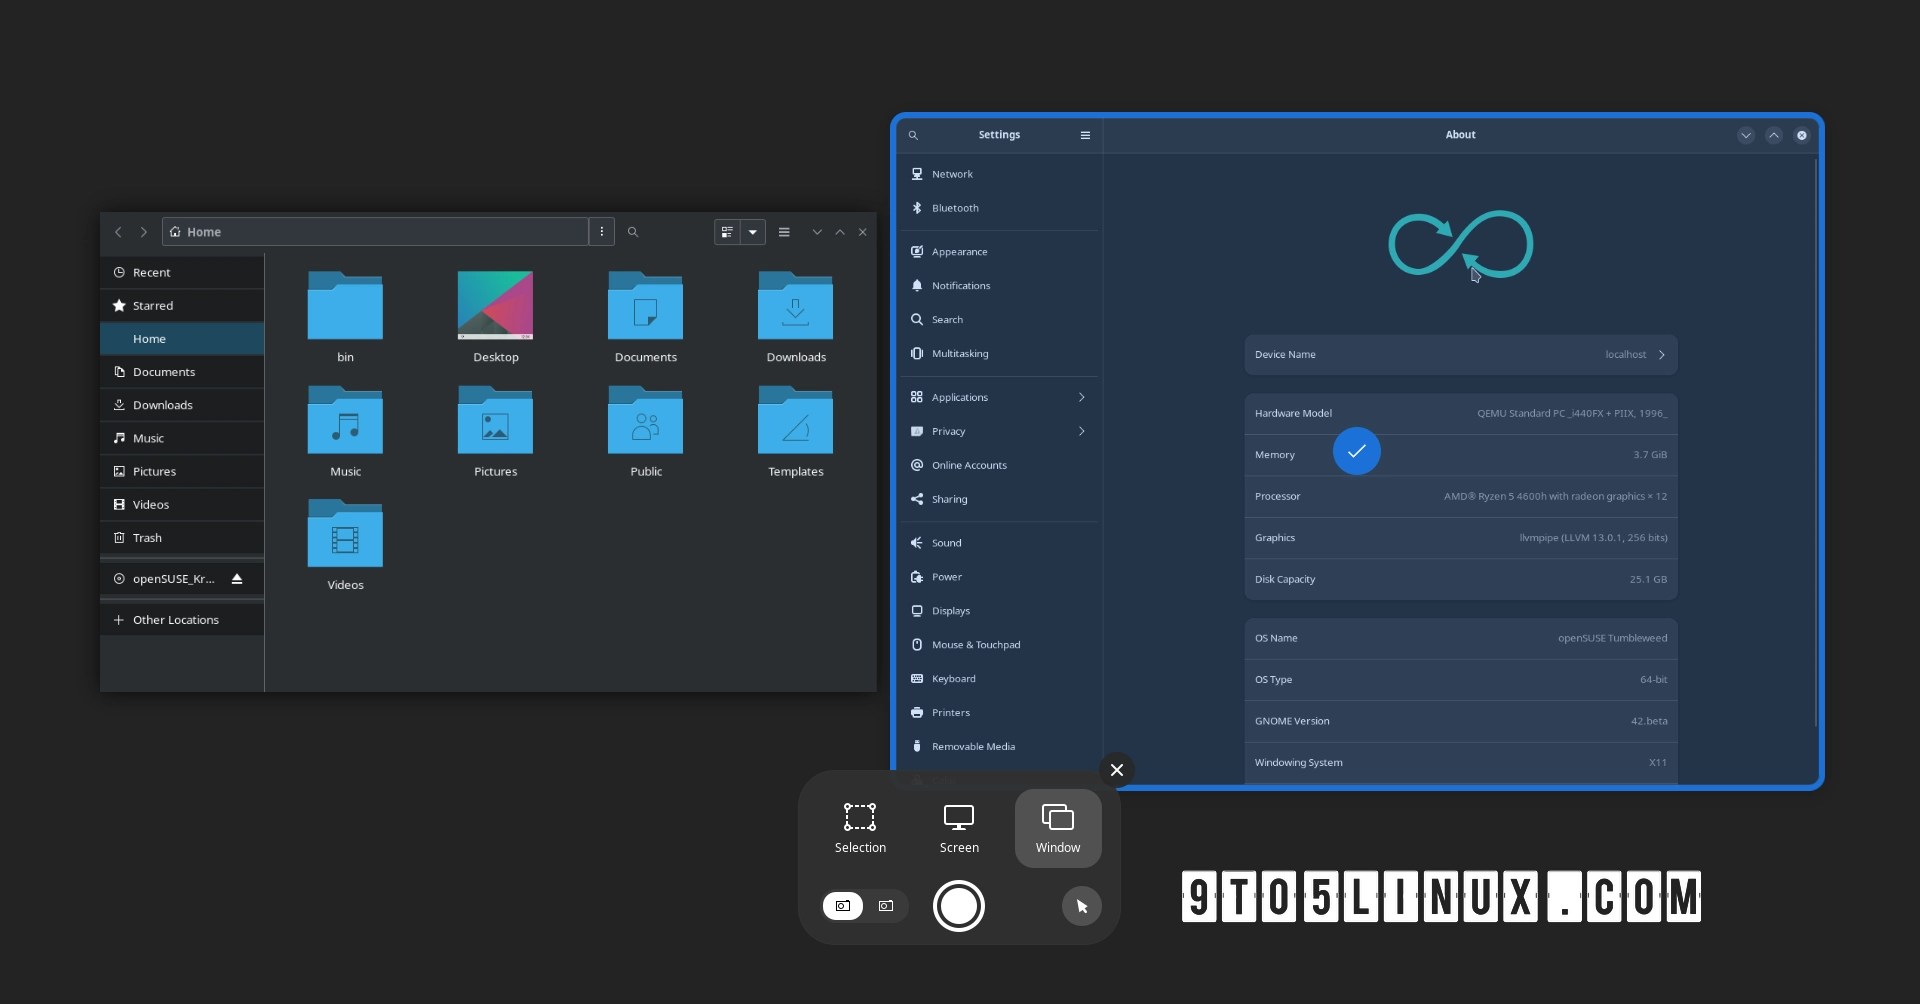
Task: Open Power settings
Action: pos(999,577)
